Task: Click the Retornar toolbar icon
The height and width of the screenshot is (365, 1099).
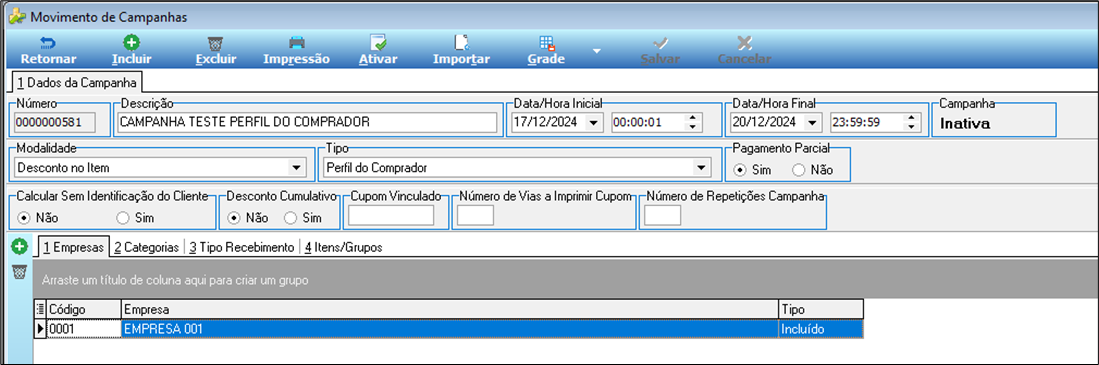Action: pos(48,43)
